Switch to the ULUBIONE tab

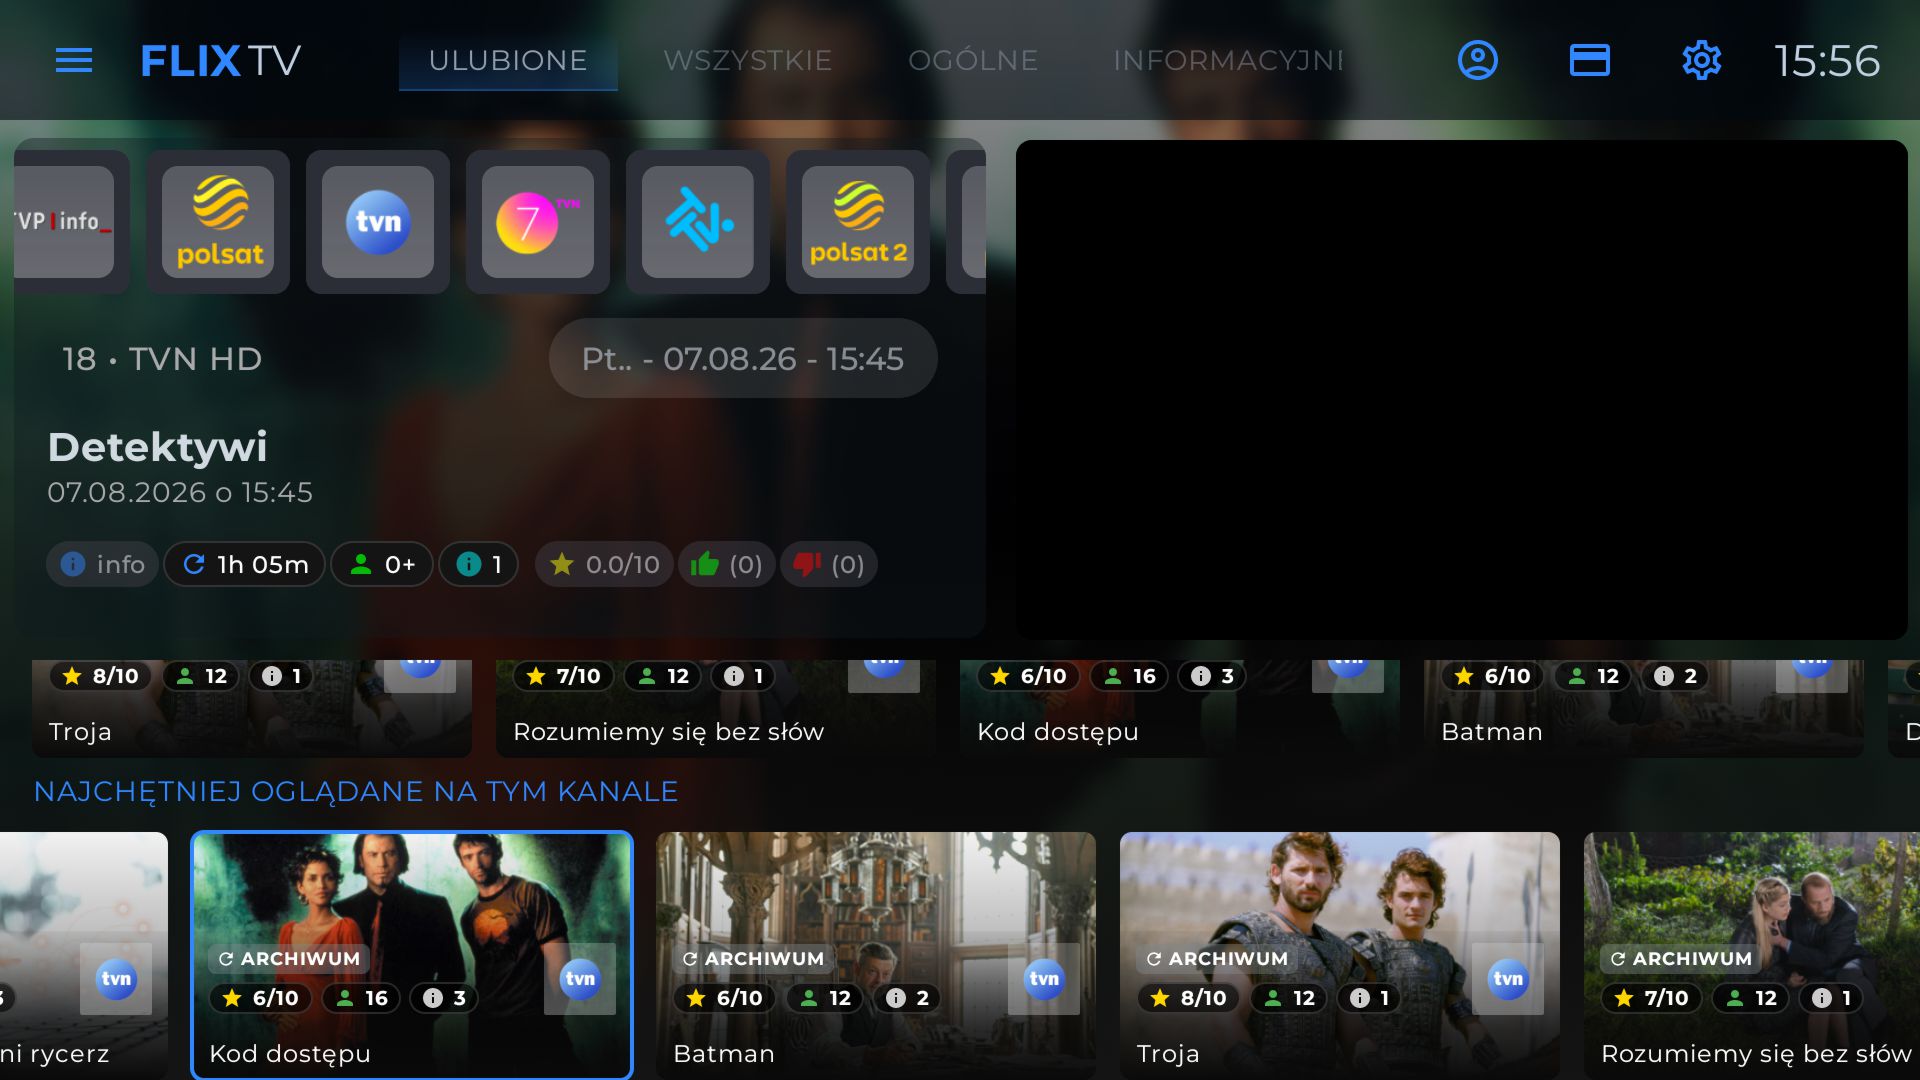508,61
